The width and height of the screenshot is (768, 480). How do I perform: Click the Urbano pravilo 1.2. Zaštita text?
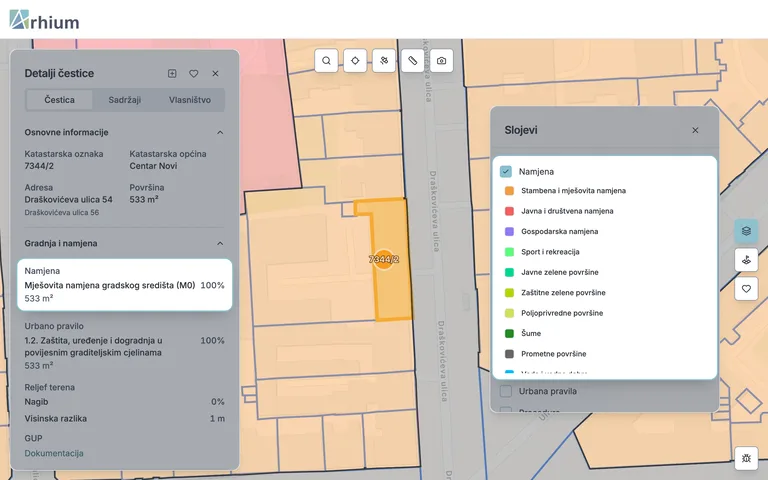pos(94,346)
